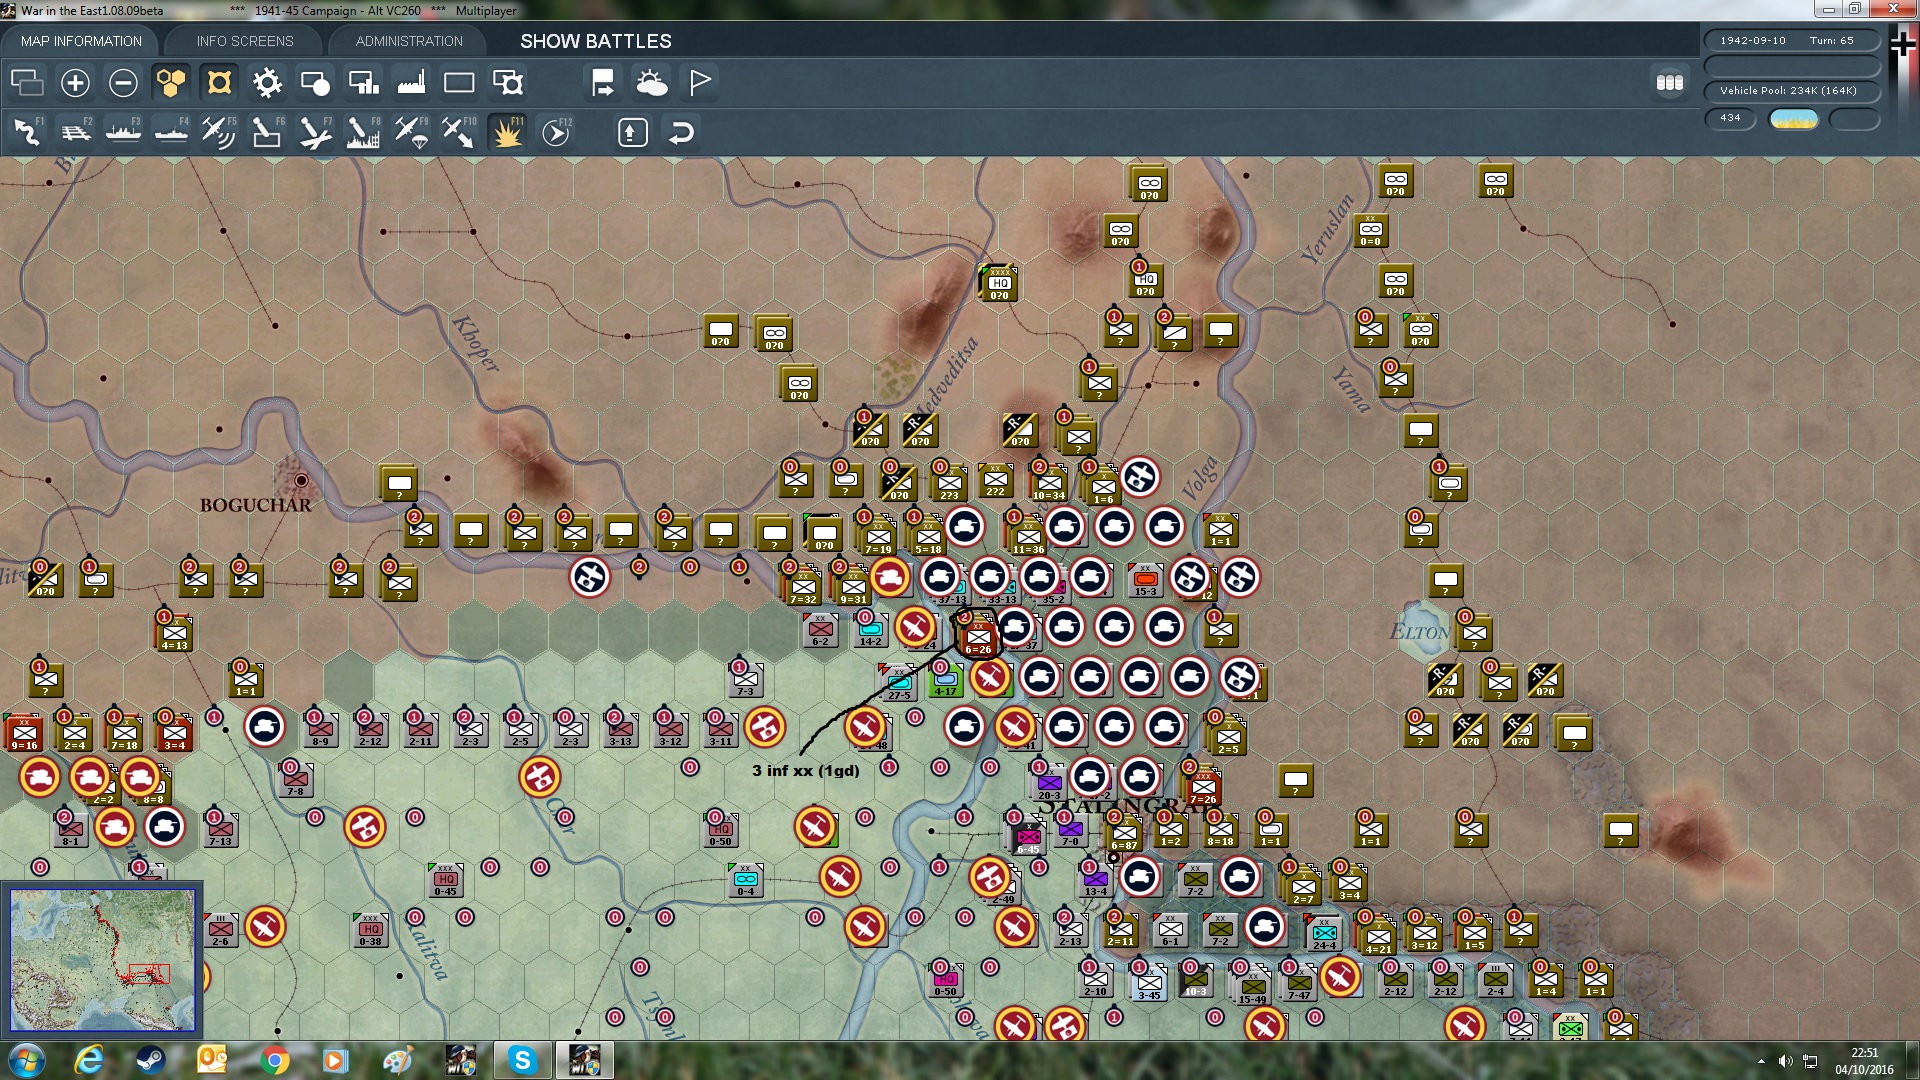Zoom out with the minus magnifier icon
The width and height of the screenshot is (1920, 1080).
point(123,83)
